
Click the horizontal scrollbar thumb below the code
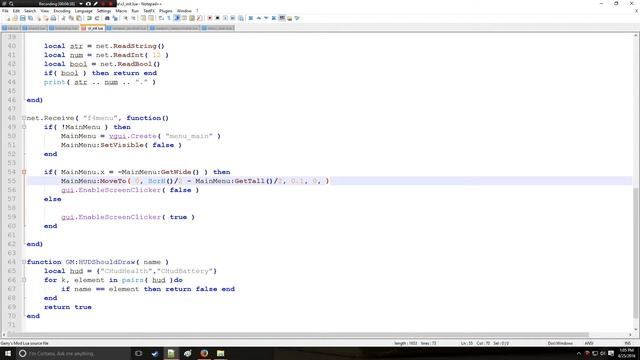[298, 335]
